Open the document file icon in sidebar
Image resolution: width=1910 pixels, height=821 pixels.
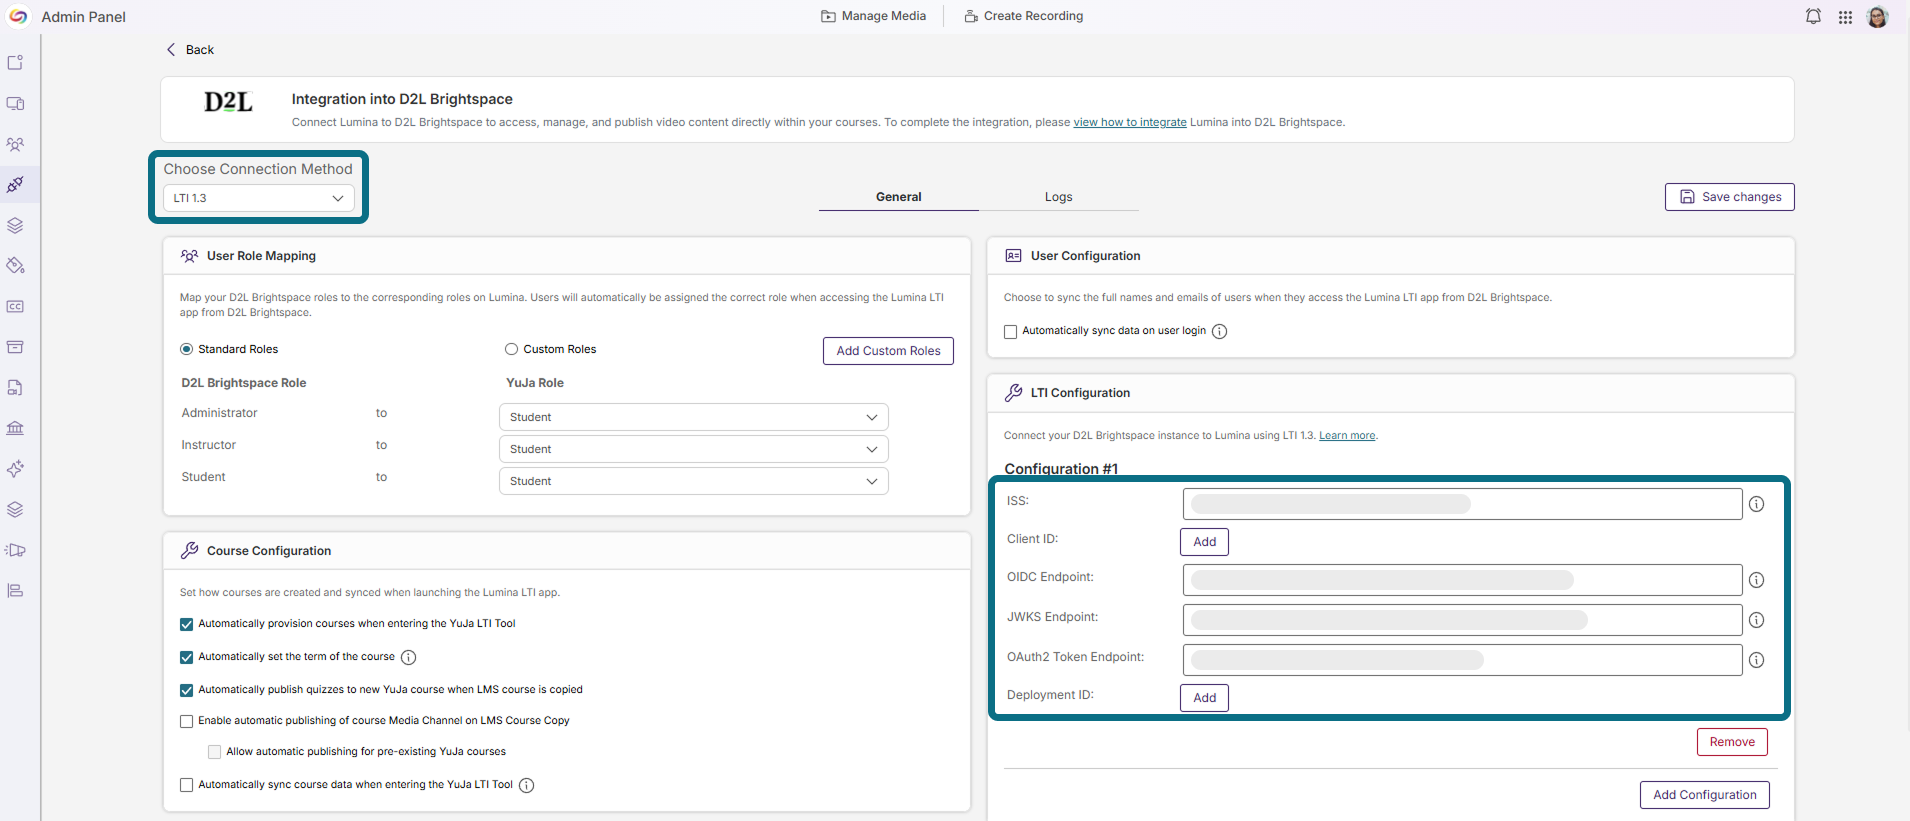point(15,388)
